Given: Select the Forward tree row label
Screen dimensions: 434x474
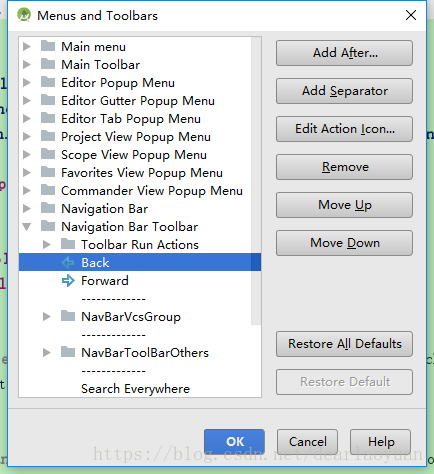Looking at the screenshot, I should (x=105, y=281).
